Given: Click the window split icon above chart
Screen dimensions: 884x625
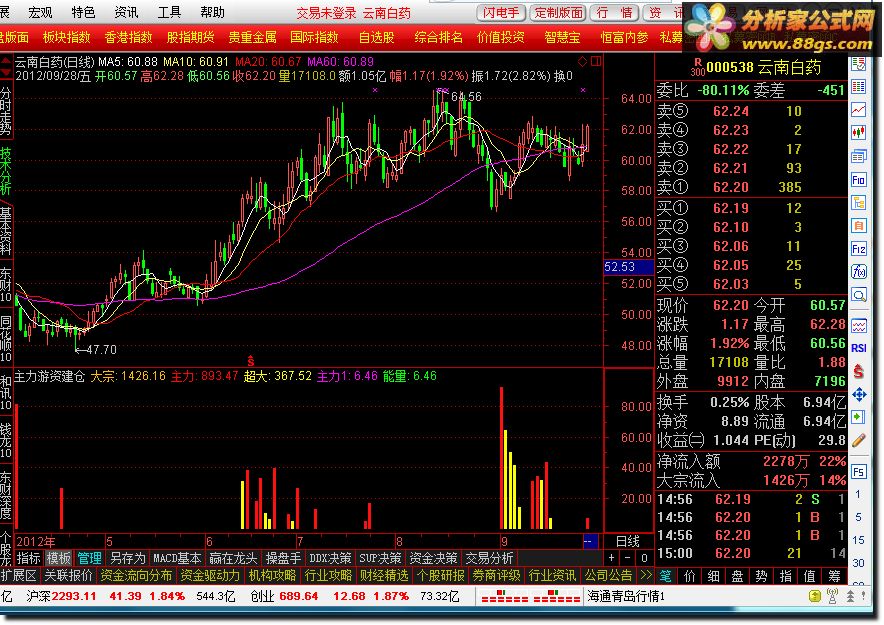Looking at the screenshot, I should [596, 61].
